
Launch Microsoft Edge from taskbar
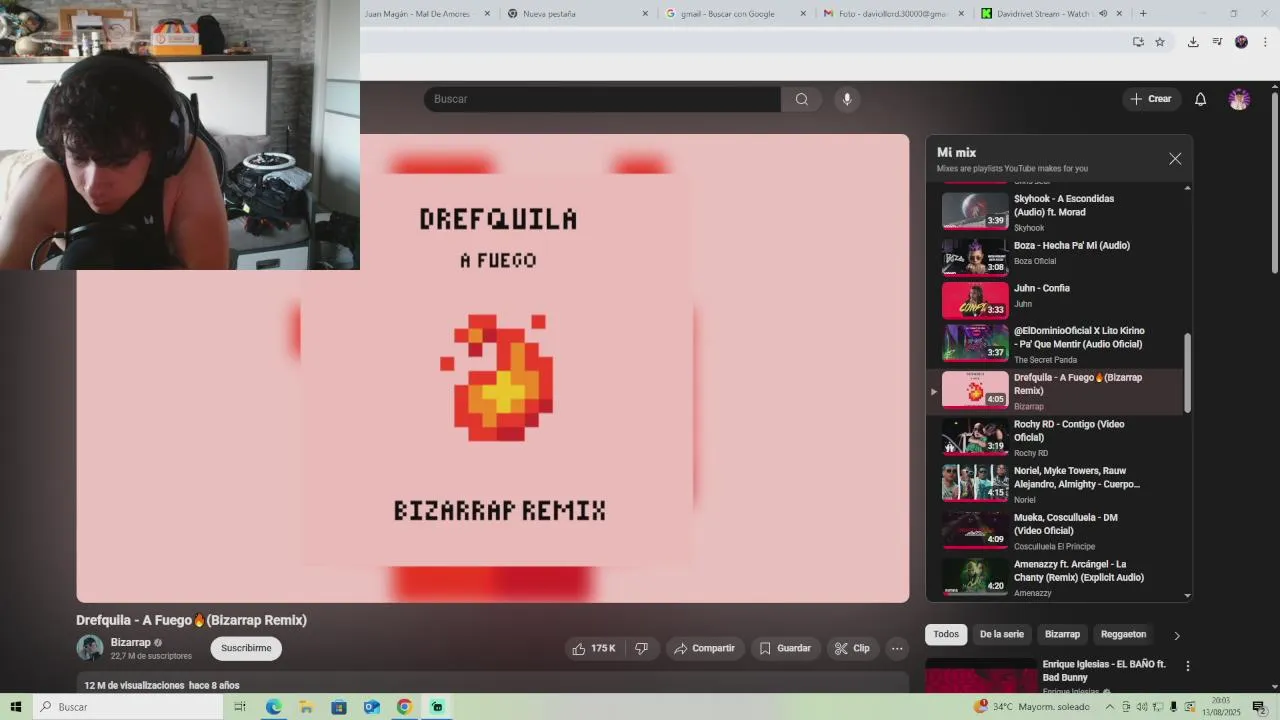273,707
